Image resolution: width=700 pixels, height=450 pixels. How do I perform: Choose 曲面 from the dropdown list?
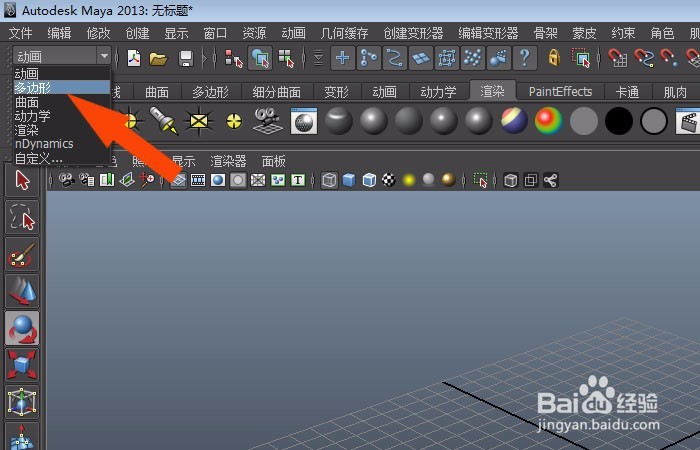point(62,102)
